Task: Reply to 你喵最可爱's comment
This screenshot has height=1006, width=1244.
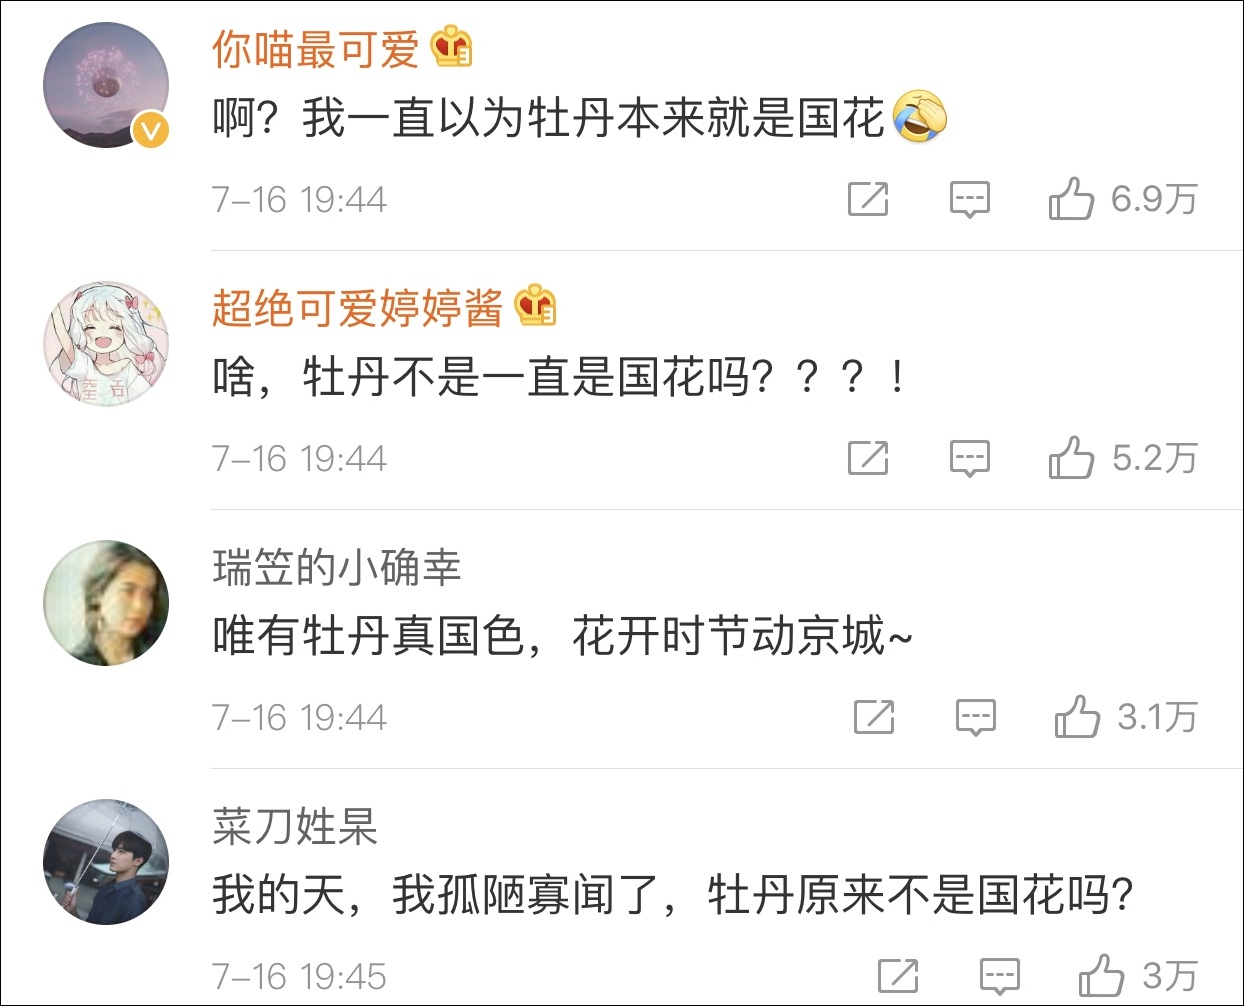Action: point(969,200)
